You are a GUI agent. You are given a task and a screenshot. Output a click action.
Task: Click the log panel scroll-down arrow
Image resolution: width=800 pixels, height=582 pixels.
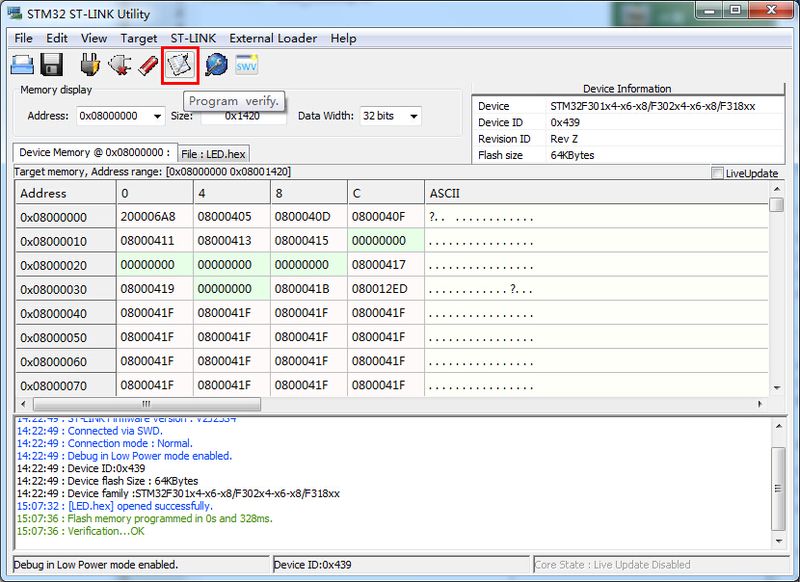[778, 541]
